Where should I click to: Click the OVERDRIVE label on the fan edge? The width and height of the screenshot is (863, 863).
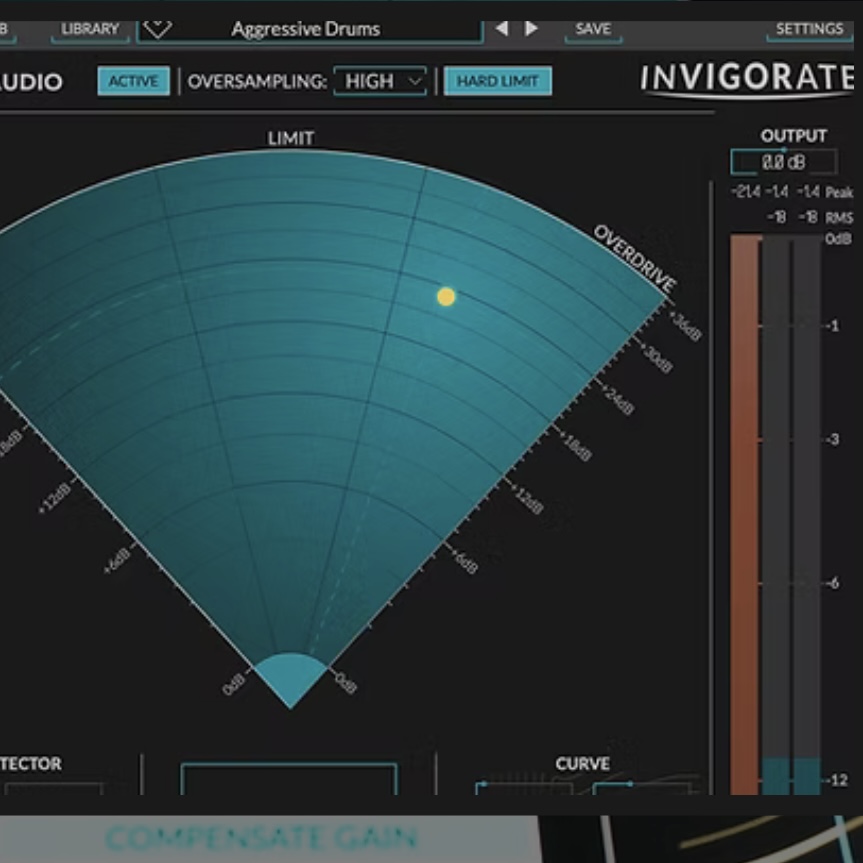(x=634, y=259)
